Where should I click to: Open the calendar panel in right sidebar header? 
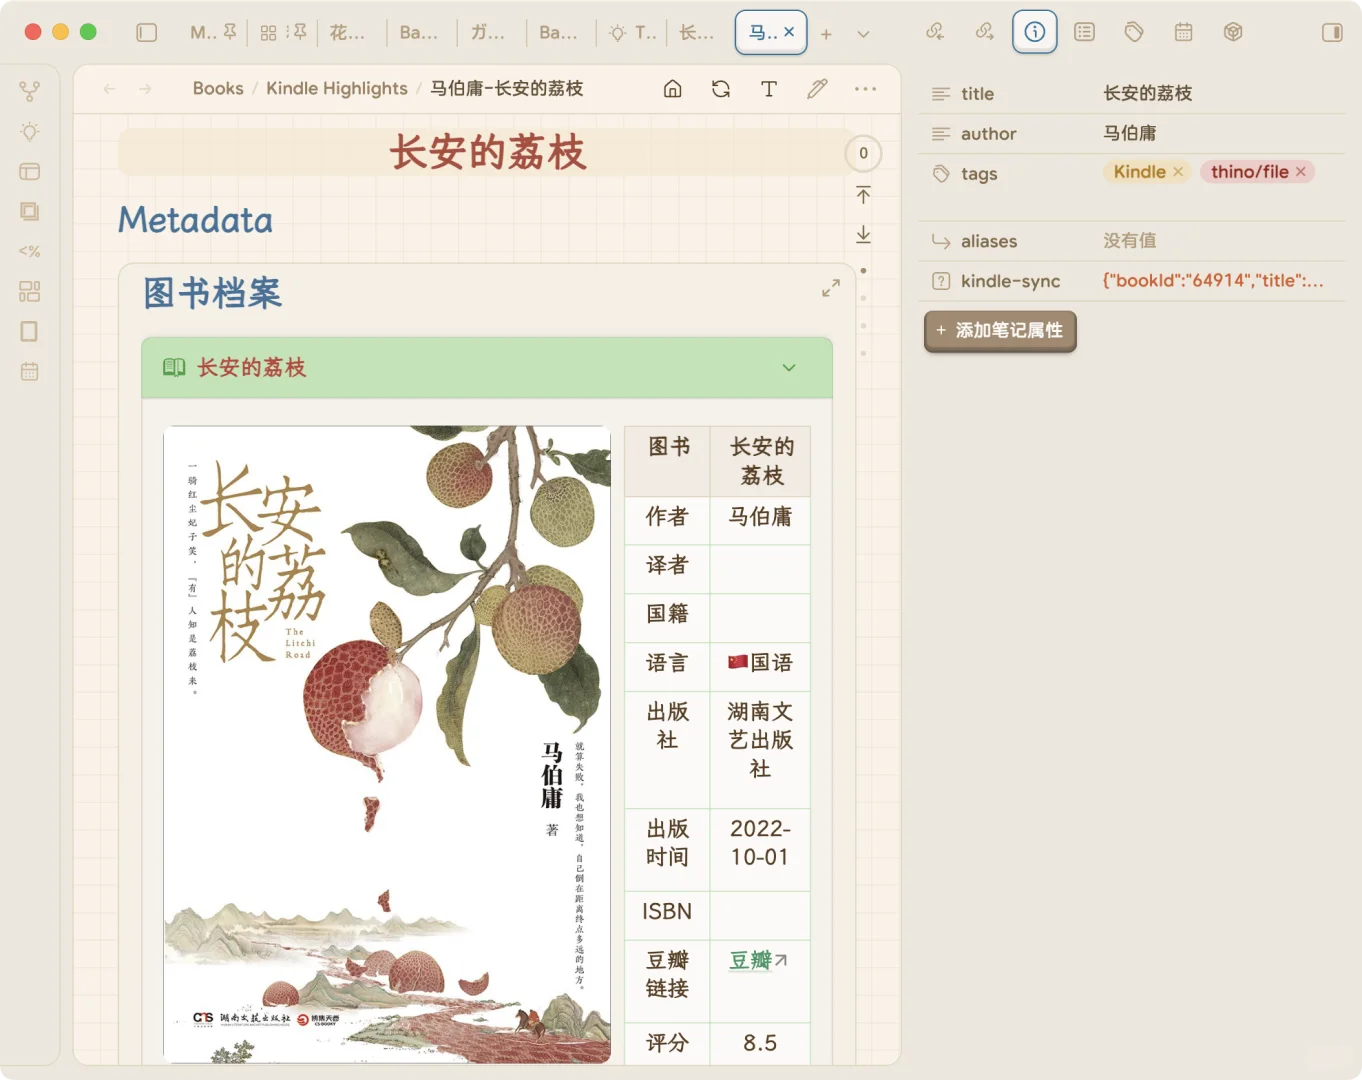pos(1183,32)
